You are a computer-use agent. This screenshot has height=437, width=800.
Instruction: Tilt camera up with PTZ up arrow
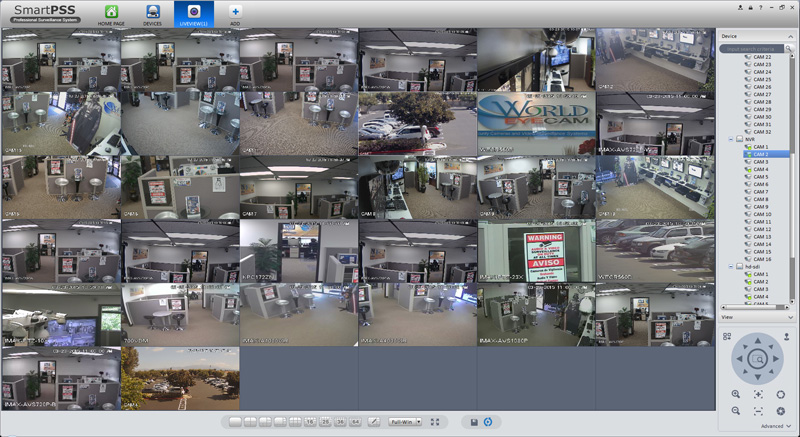(758, 341)
